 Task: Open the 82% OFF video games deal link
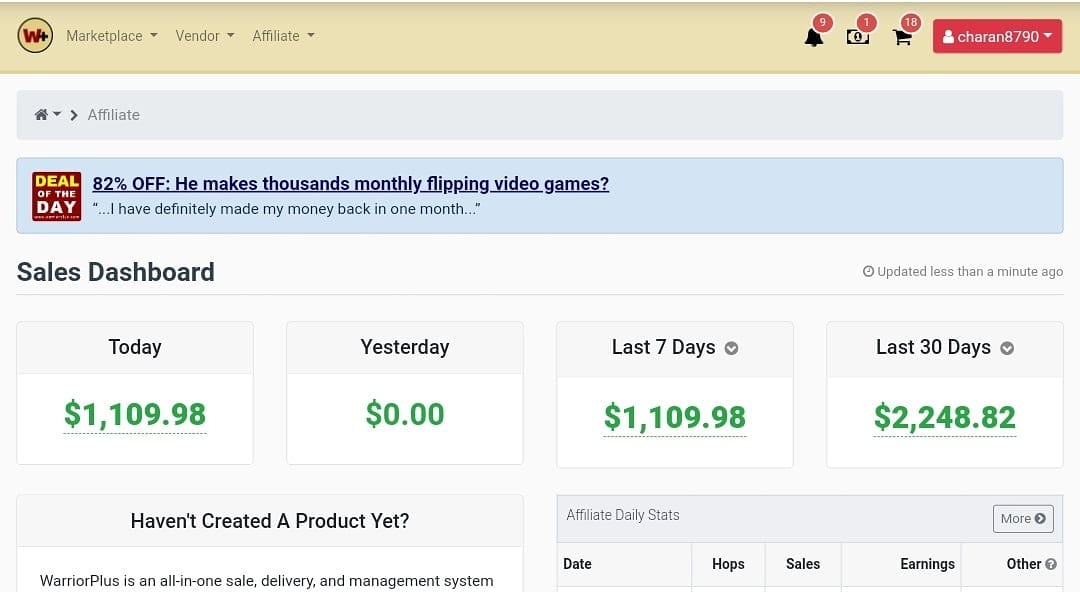(351, 183)
